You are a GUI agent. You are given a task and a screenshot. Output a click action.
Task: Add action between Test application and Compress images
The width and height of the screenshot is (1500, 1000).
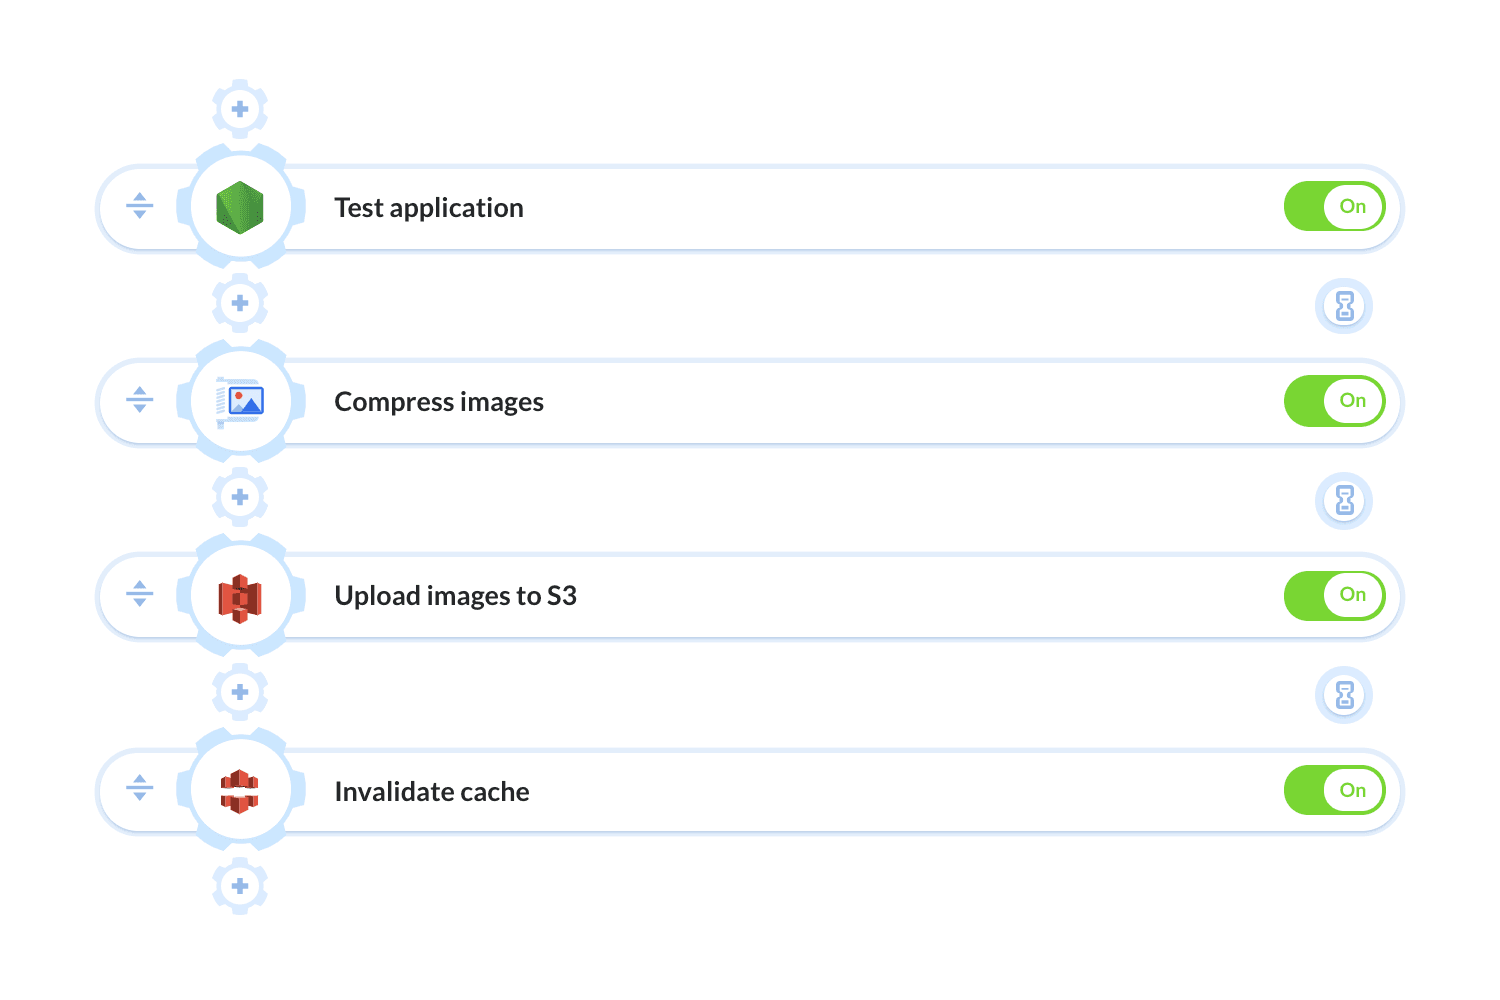[x=240, y=303]
